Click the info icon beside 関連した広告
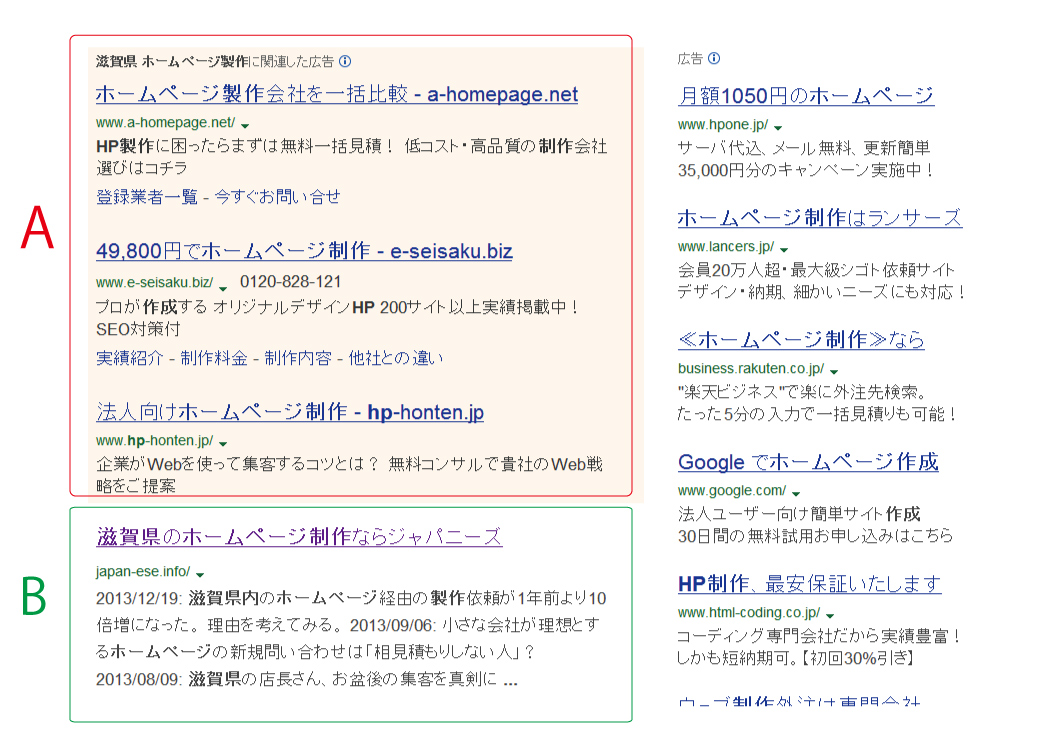Image resolution: width=1046 pixels, height=742 pixels. [345, 61]
